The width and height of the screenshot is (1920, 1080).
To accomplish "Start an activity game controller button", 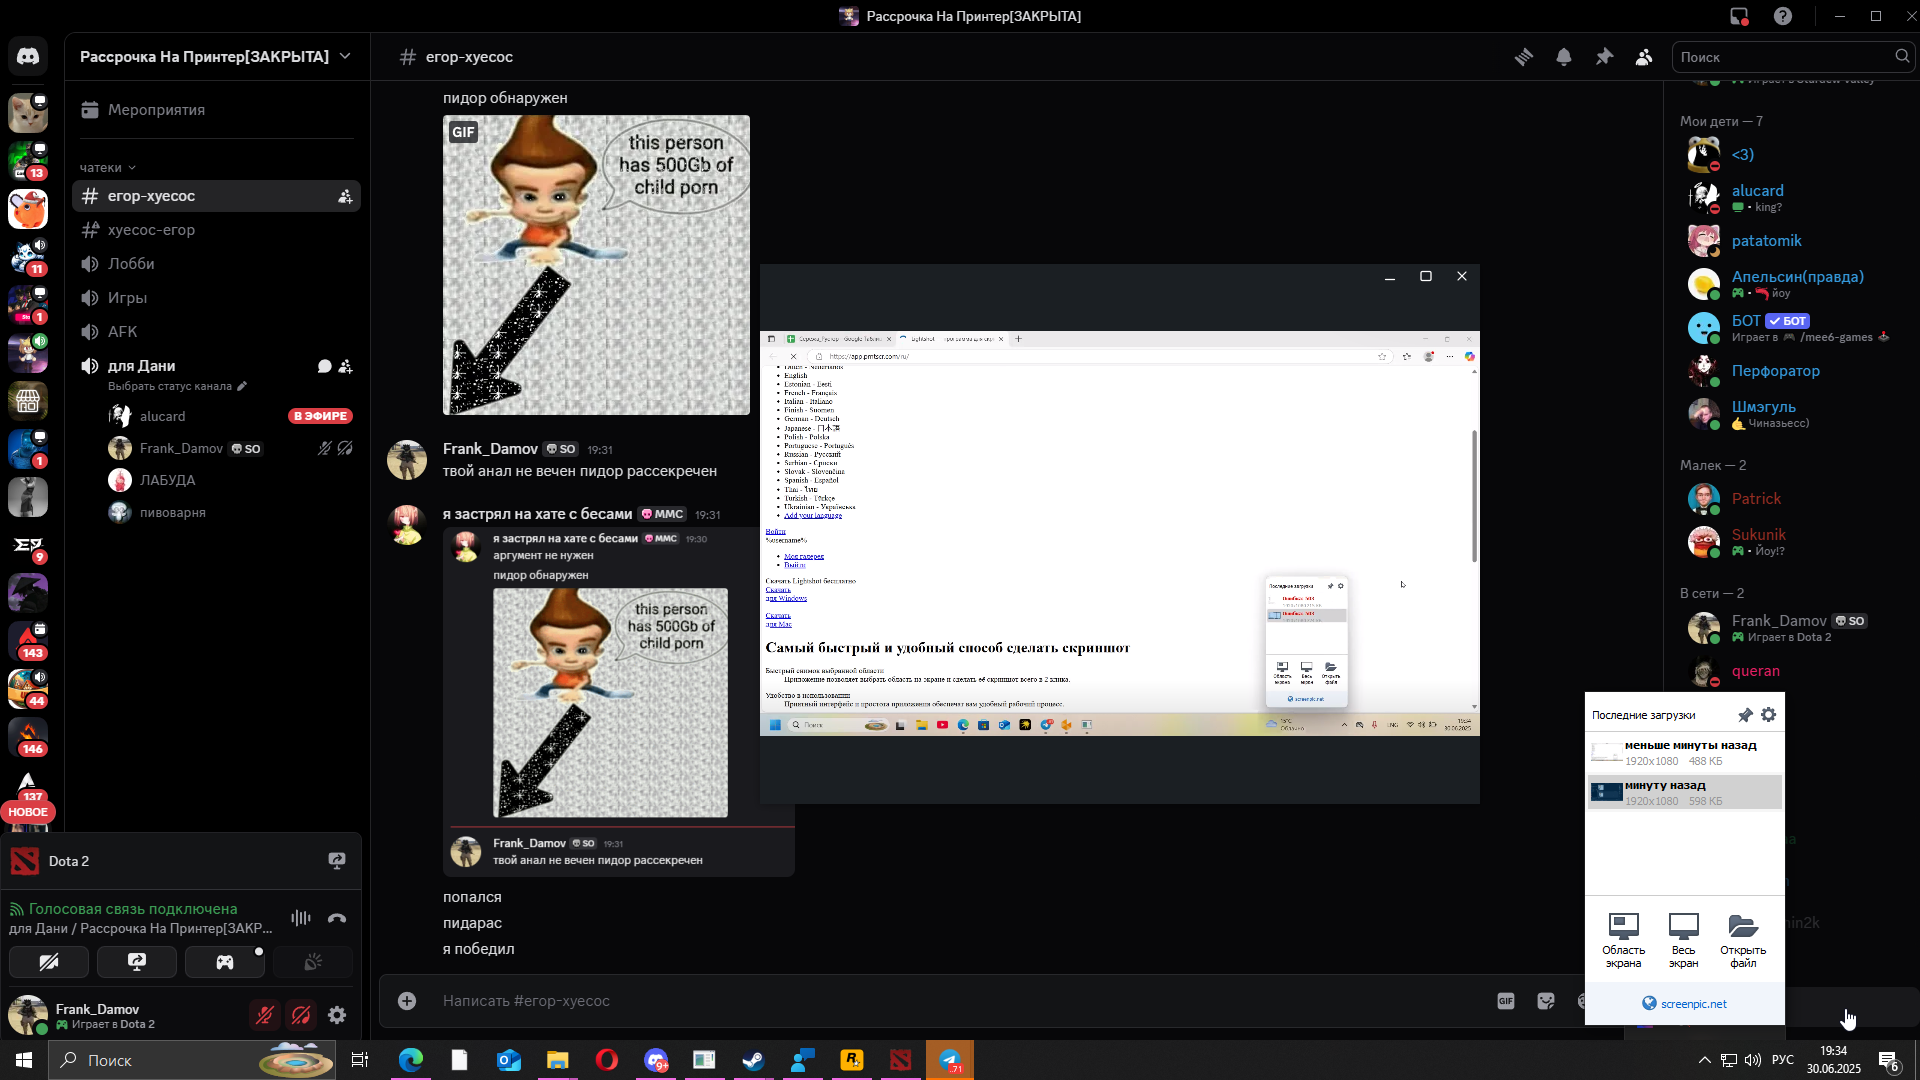I will pos(225,962).
